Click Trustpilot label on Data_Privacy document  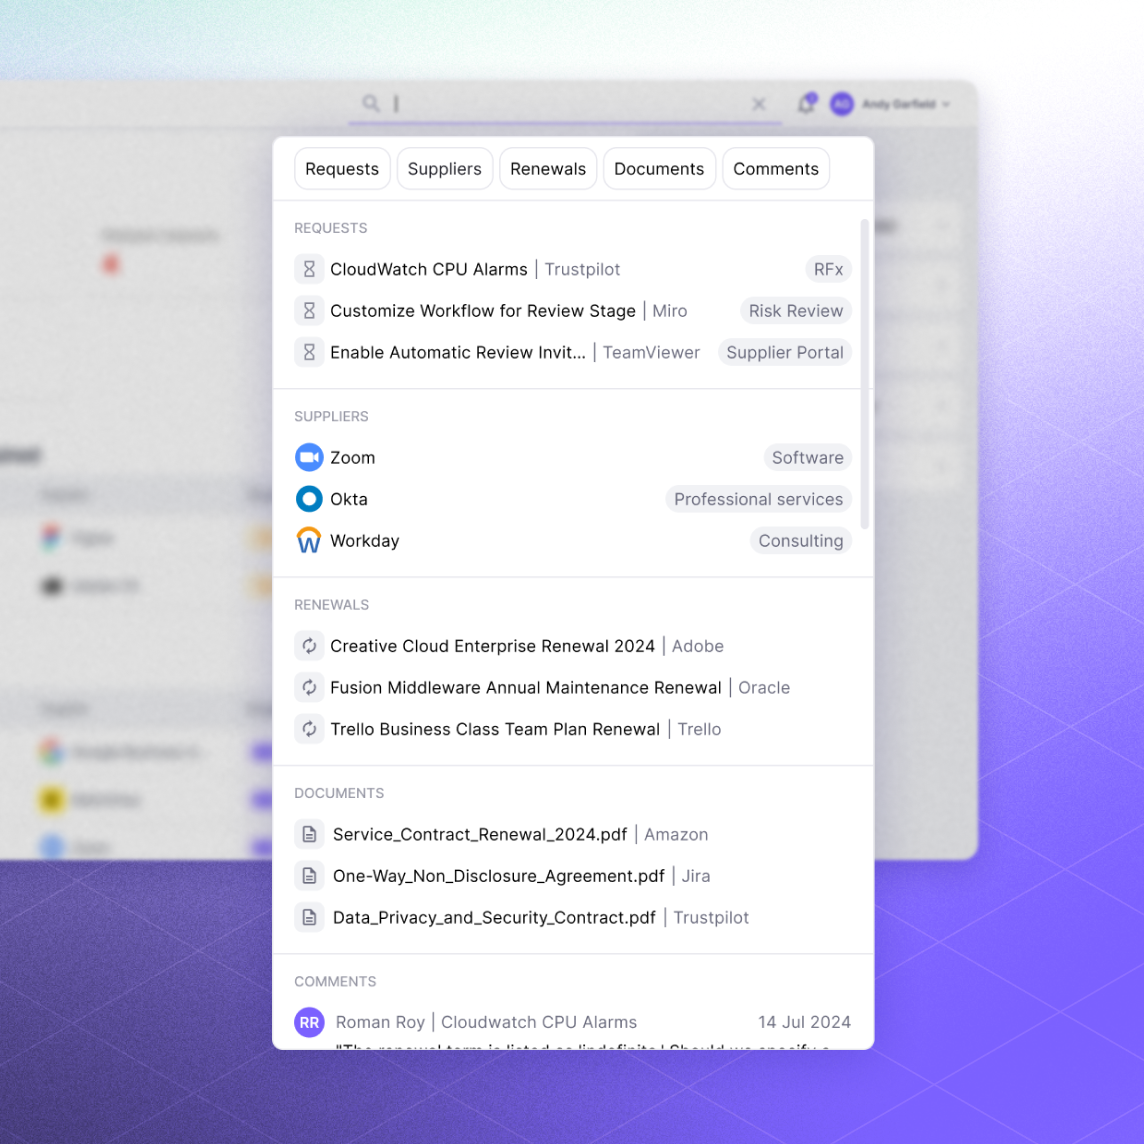[x=711, y=917]
